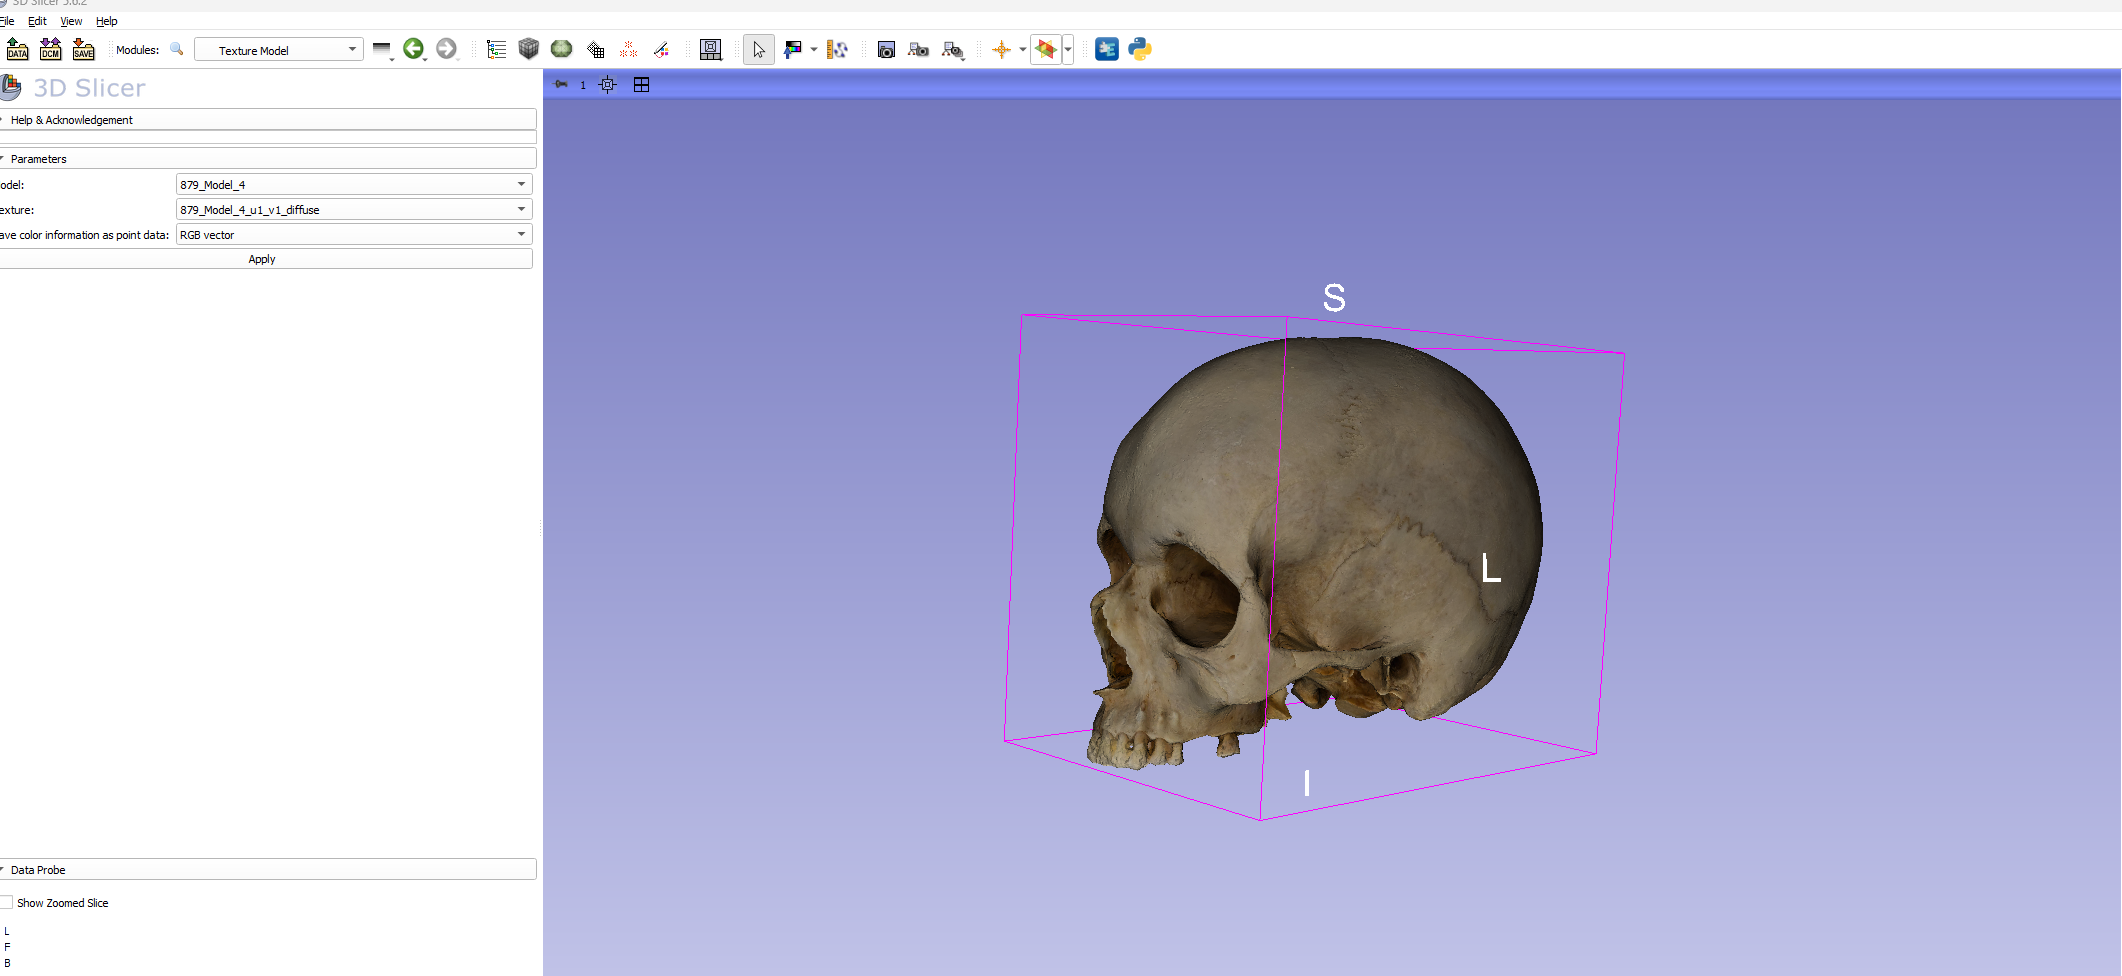Toggle slice intersections visibility button
This screenshot has height=976, width=2122.
click(1045, 49)
